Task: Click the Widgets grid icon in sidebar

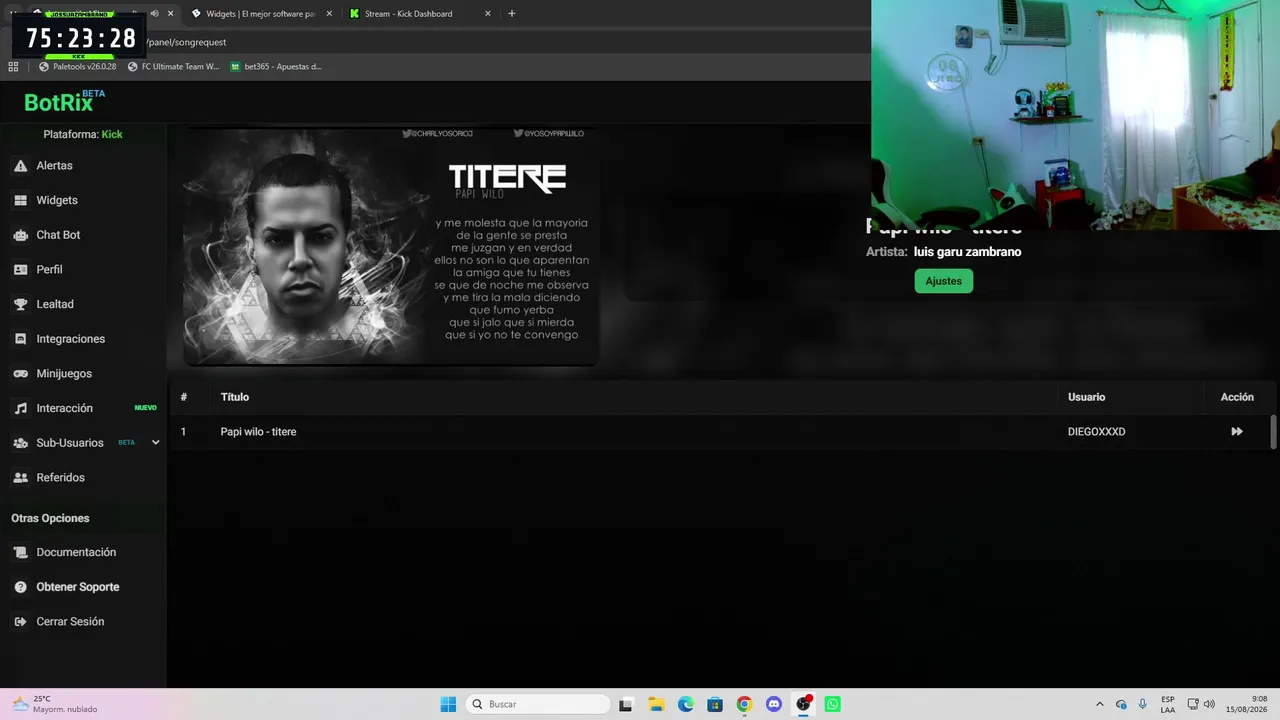Action: pos(20,200)
